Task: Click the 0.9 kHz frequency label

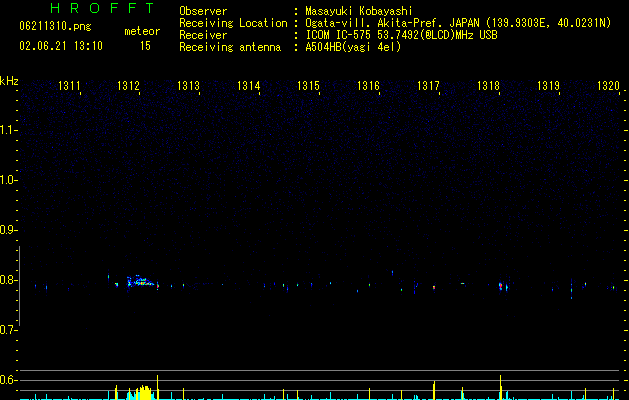Action: (x=8, y=230)
